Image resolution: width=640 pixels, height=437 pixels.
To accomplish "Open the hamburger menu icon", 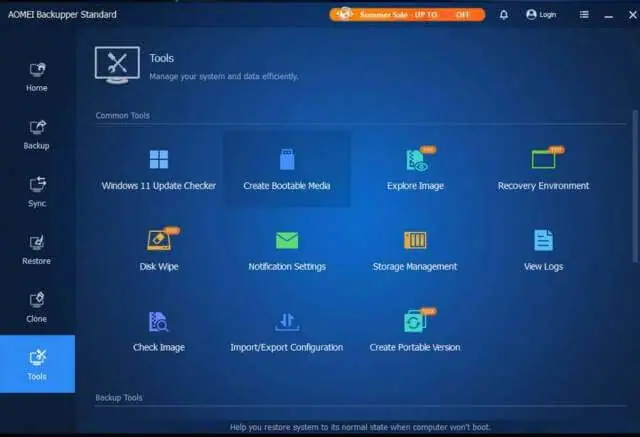I will pyautogui.click(x=584, y=15).
